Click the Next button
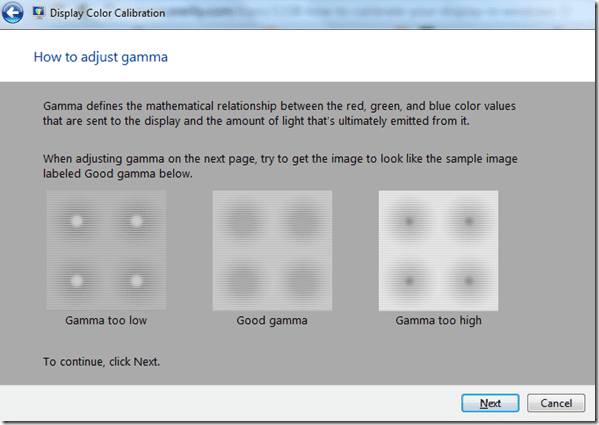Screen dimensions: 599x425 click(x=490, y=403)
